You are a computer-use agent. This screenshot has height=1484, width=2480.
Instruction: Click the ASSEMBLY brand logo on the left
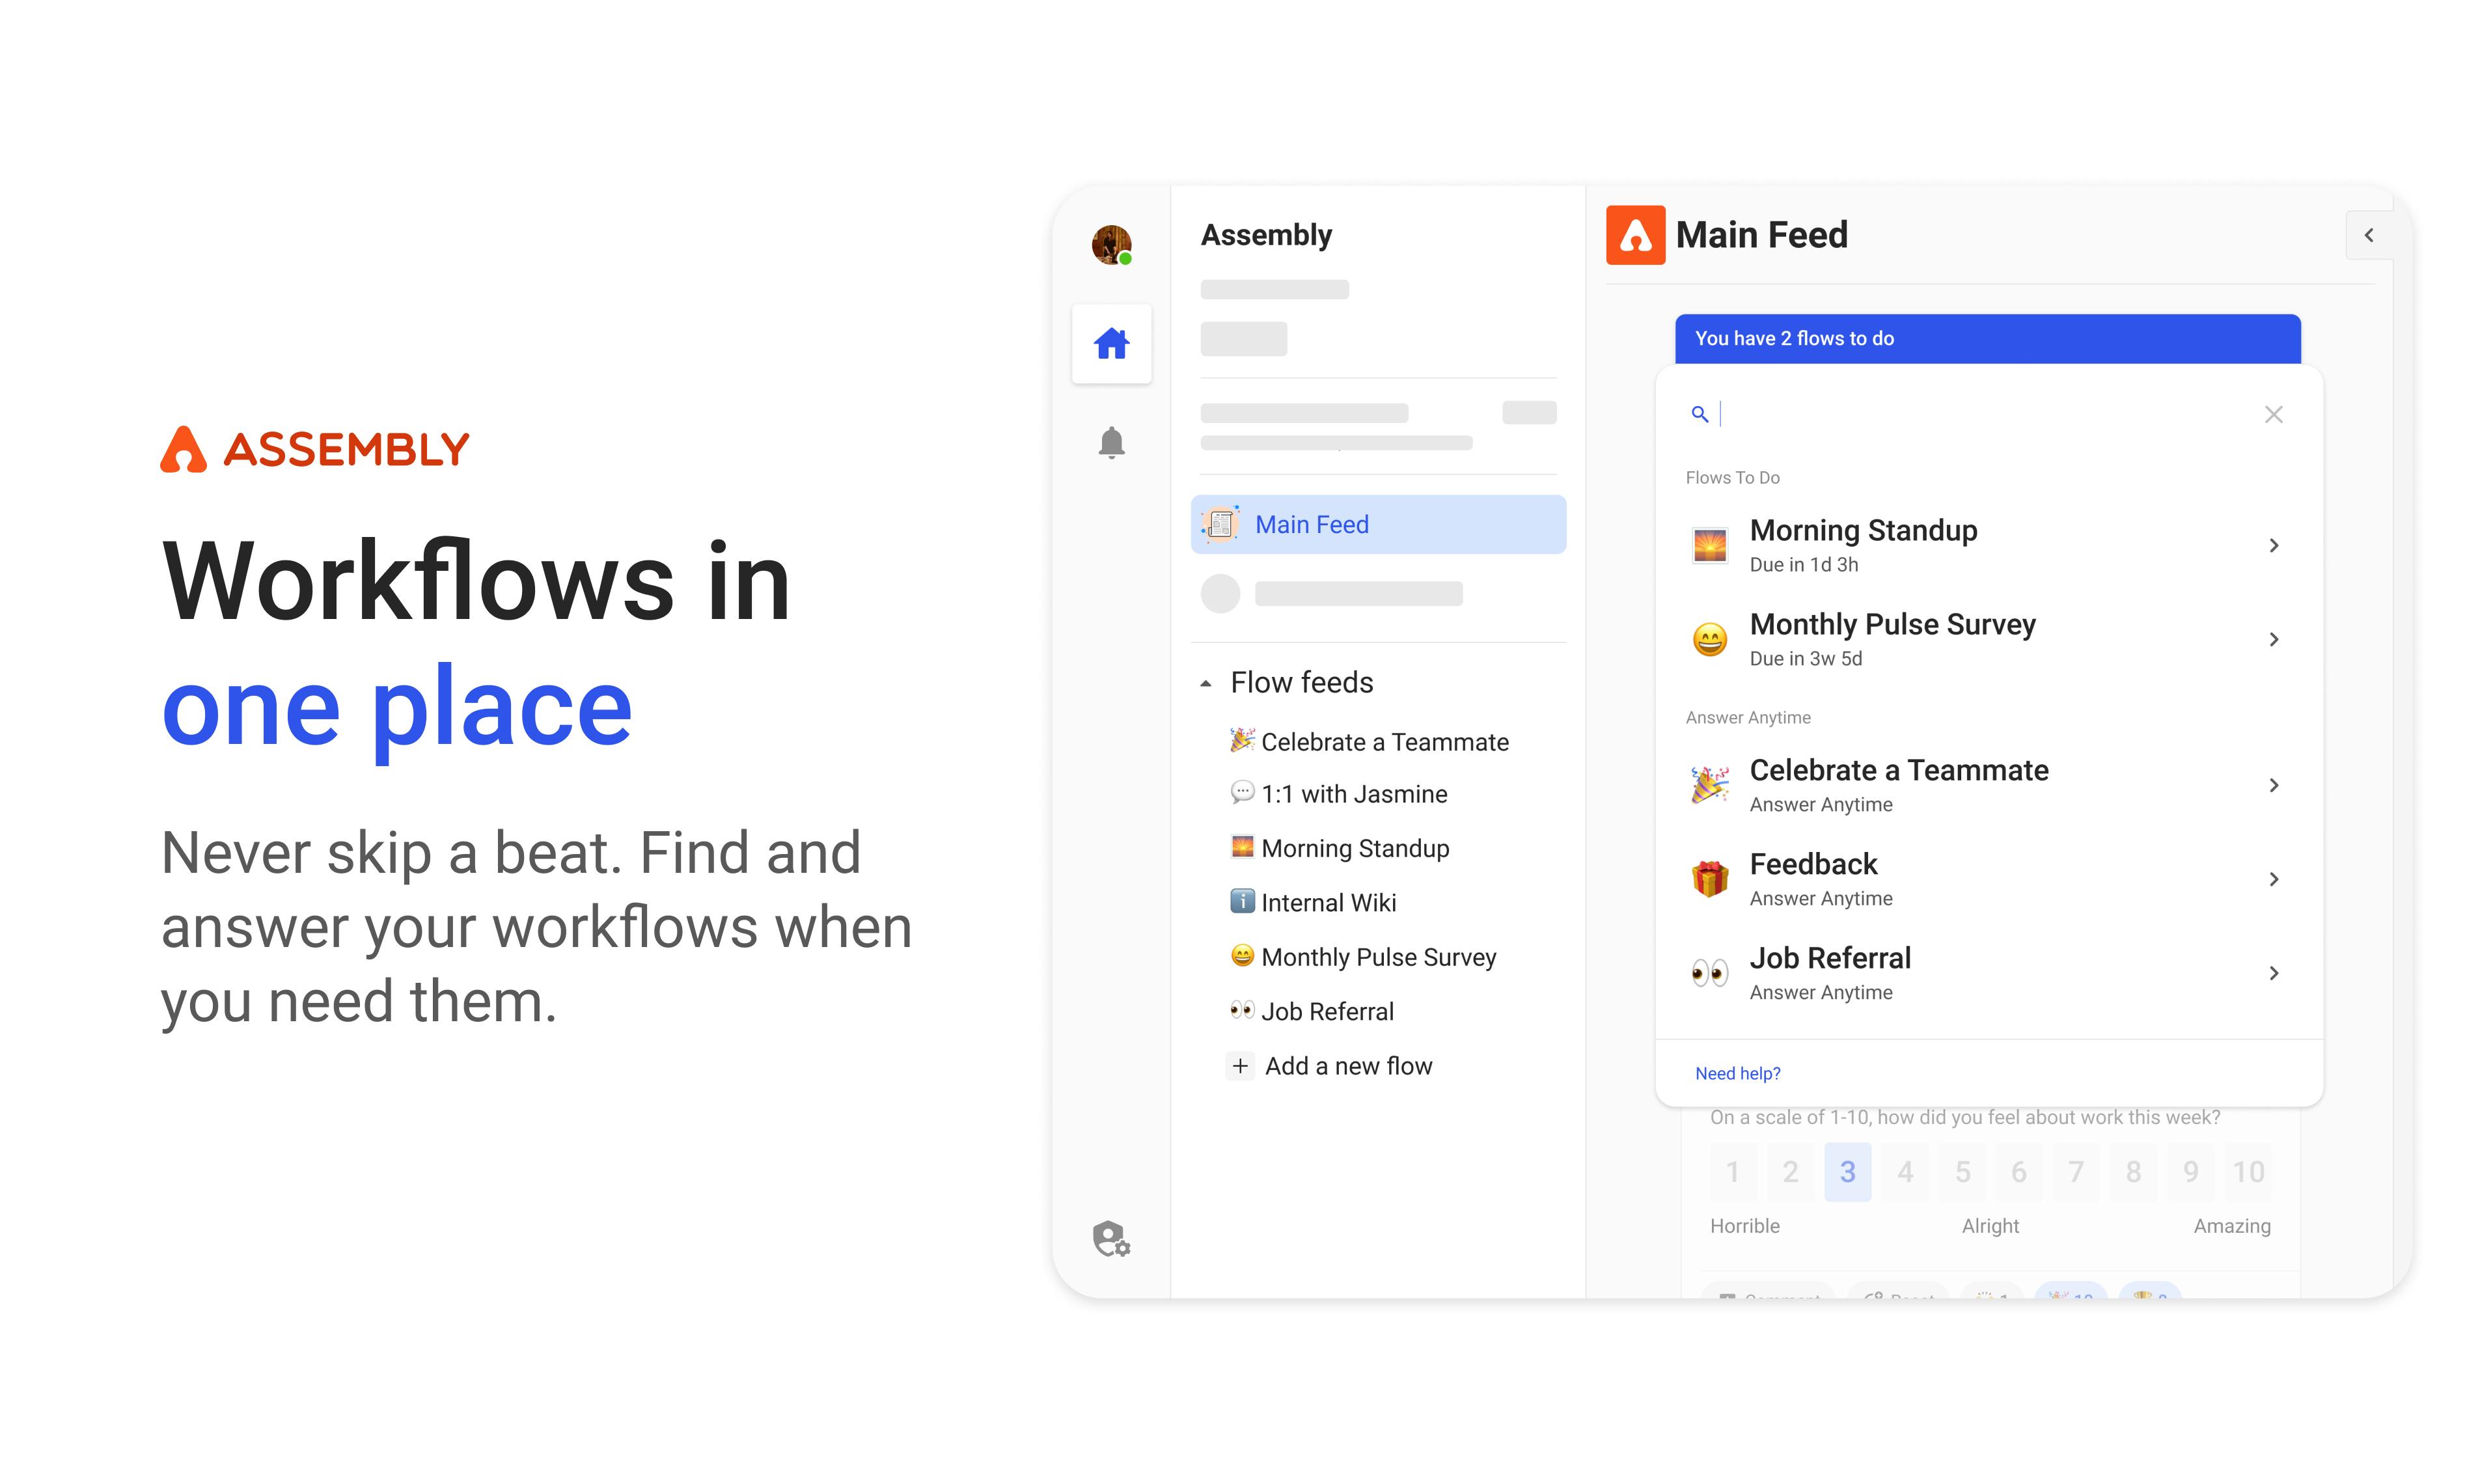(x=314, y=449)
